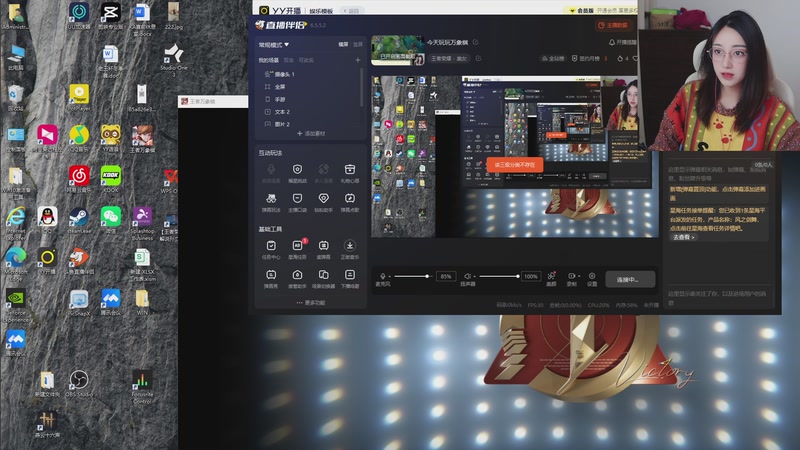Mute the speaker via its icon
The height and width of the screenshot is (450, 800).
[467, 276]
